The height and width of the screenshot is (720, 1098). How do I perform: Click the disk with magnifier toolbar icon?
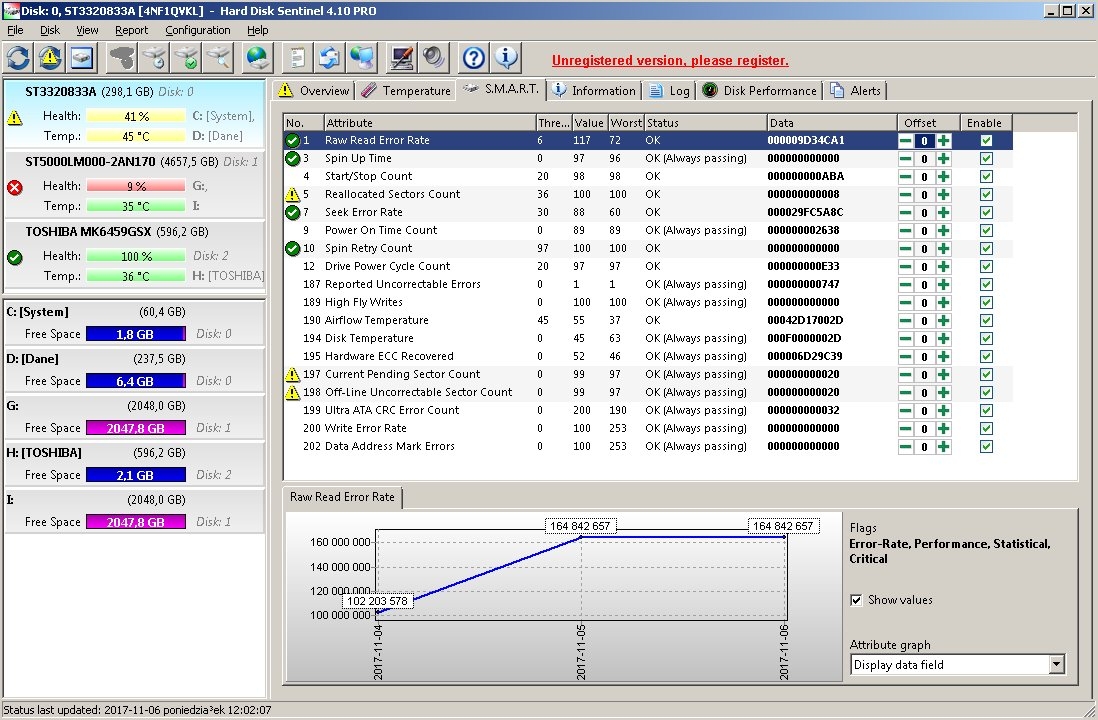pyautogui.click(x=218, y=57)
